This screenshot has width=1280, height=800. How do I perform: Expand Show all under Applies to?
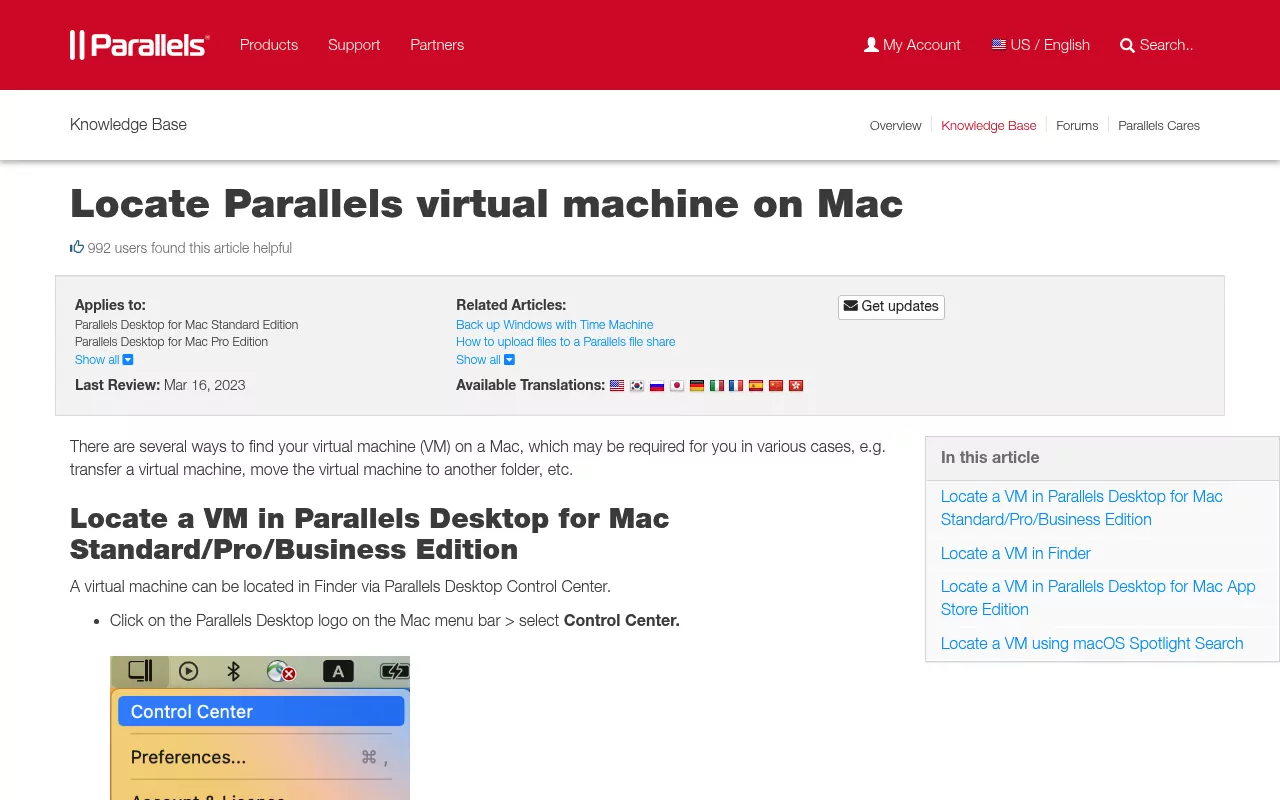(x=104, y=360)
